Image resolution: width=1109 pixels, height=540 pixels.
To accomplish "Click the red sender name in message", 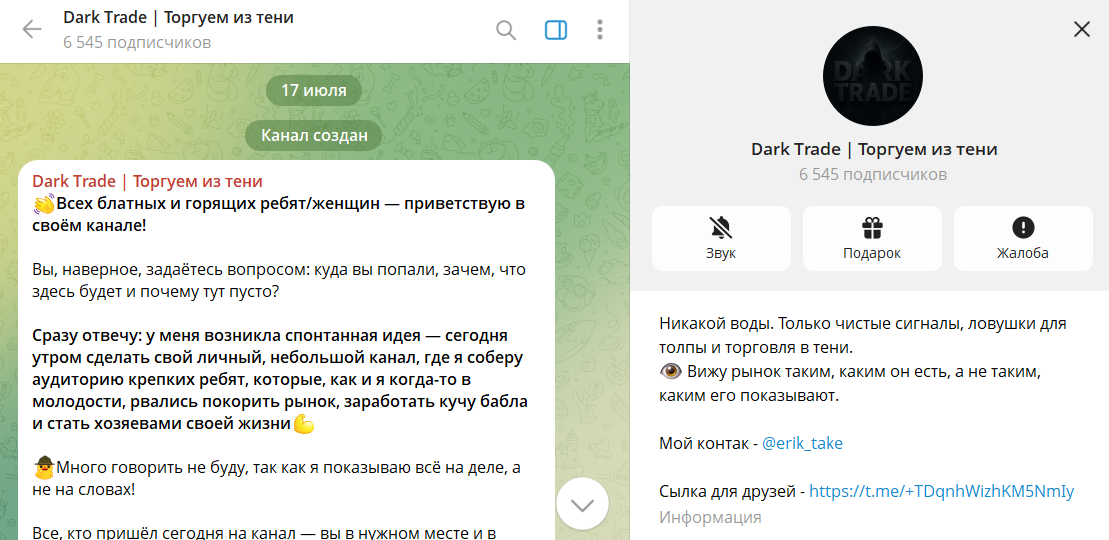I will point(147,181).
